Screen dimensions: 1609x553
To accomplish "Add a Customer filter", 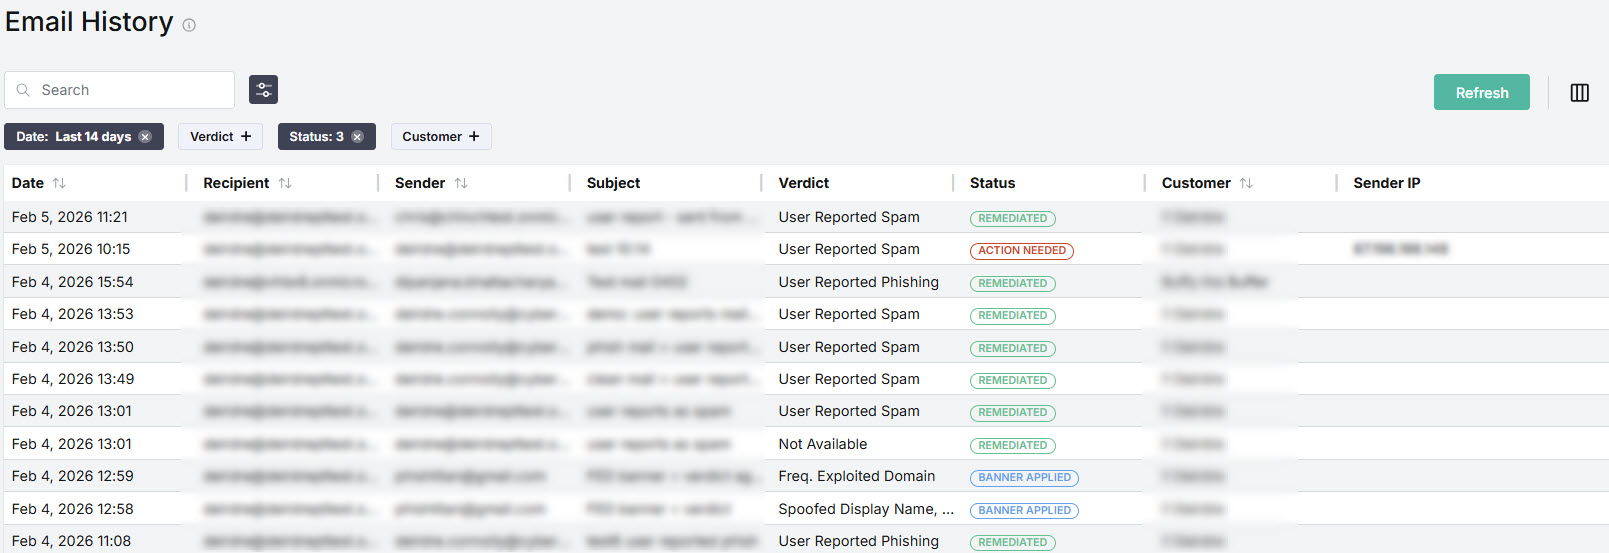I will click(x=441, y=137).
